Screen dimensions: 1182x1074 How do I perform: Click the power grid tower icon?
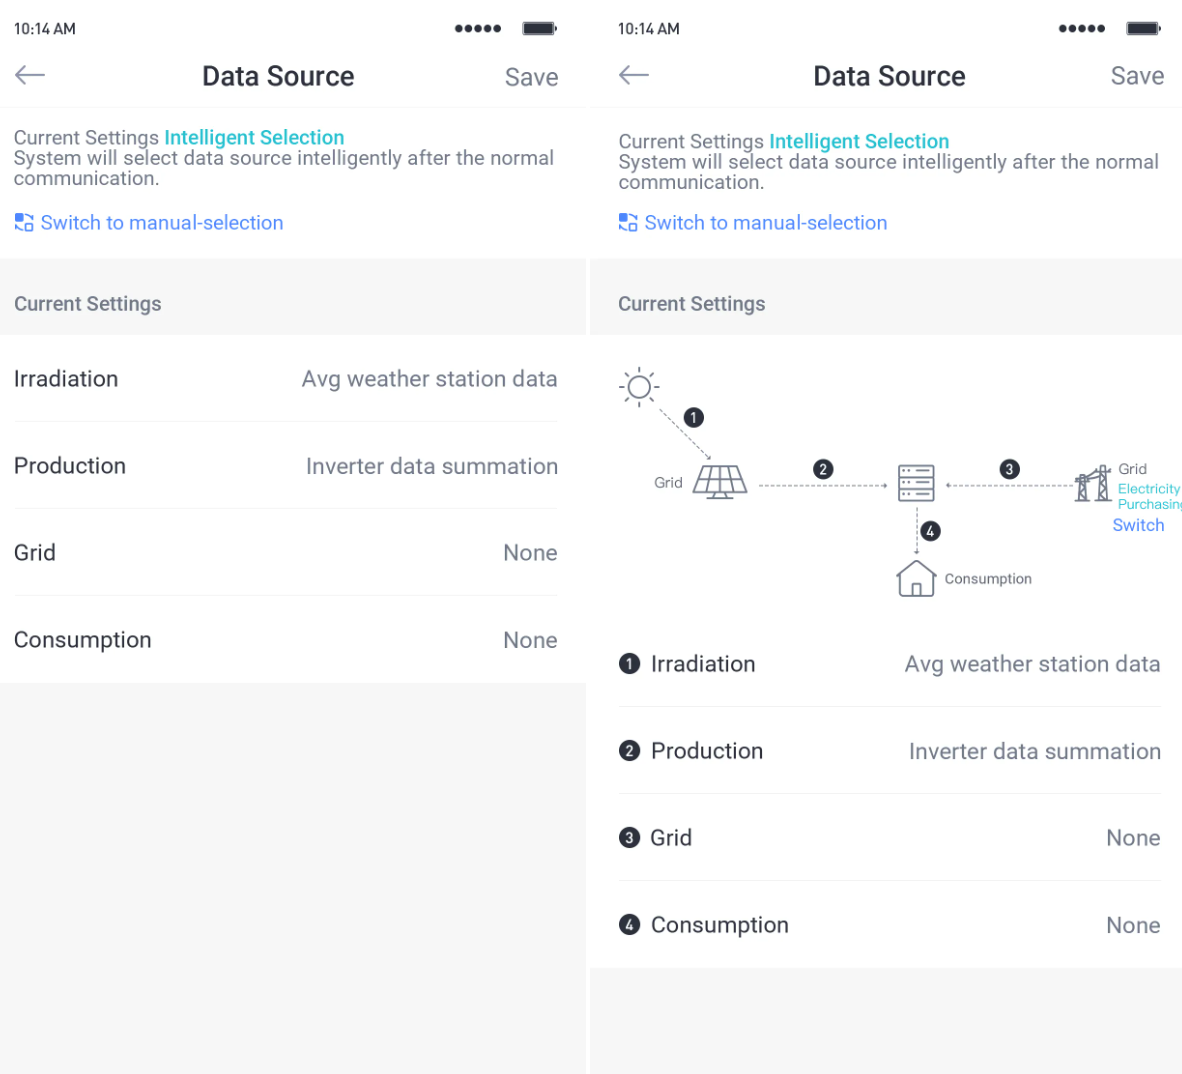click(1093, 483)
